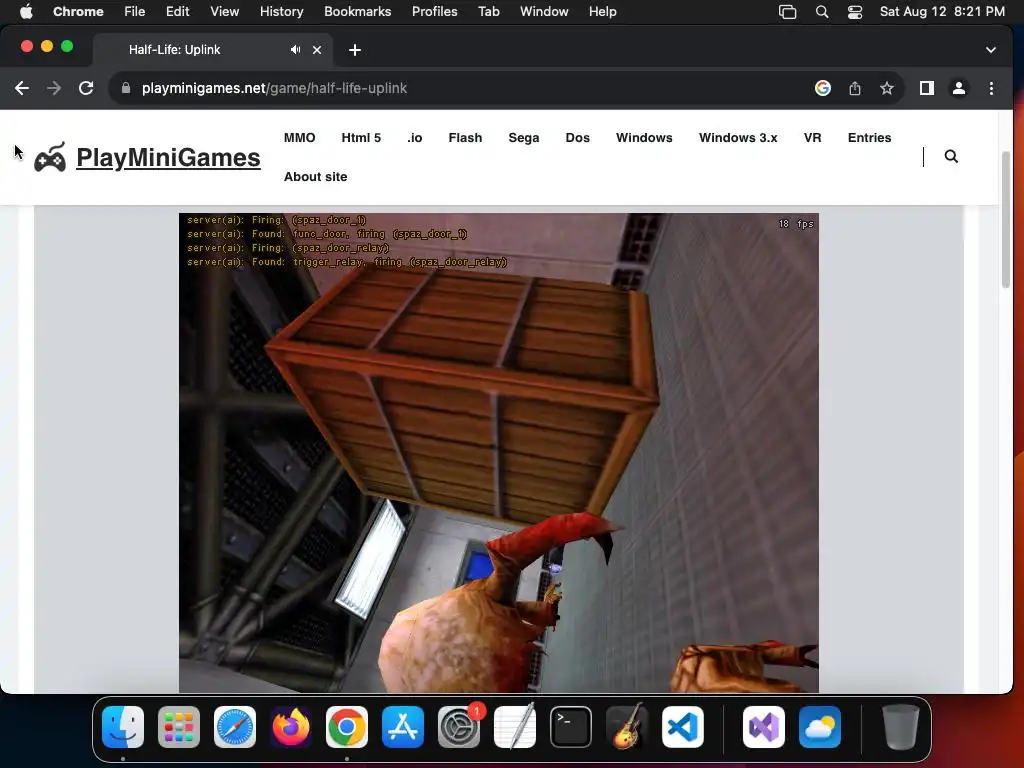The image size is (1024, 768).
Task: Open Control Center in the menu bar
Action: (x=855, y=12)
